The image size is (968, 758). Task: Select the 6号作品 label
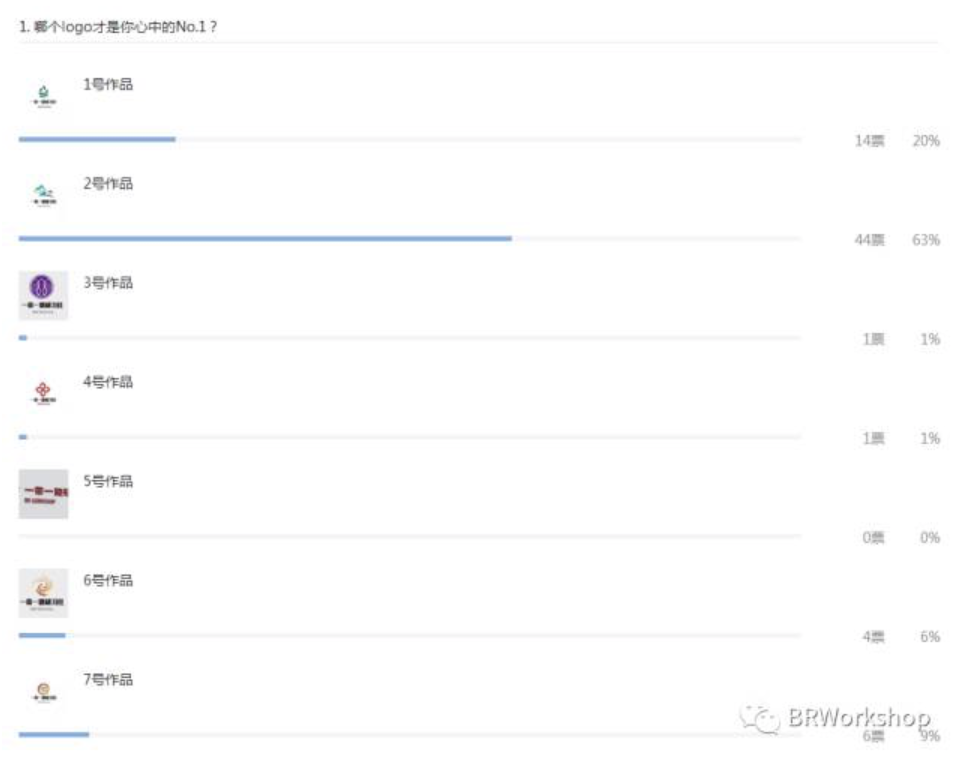(x=108, y=580)
